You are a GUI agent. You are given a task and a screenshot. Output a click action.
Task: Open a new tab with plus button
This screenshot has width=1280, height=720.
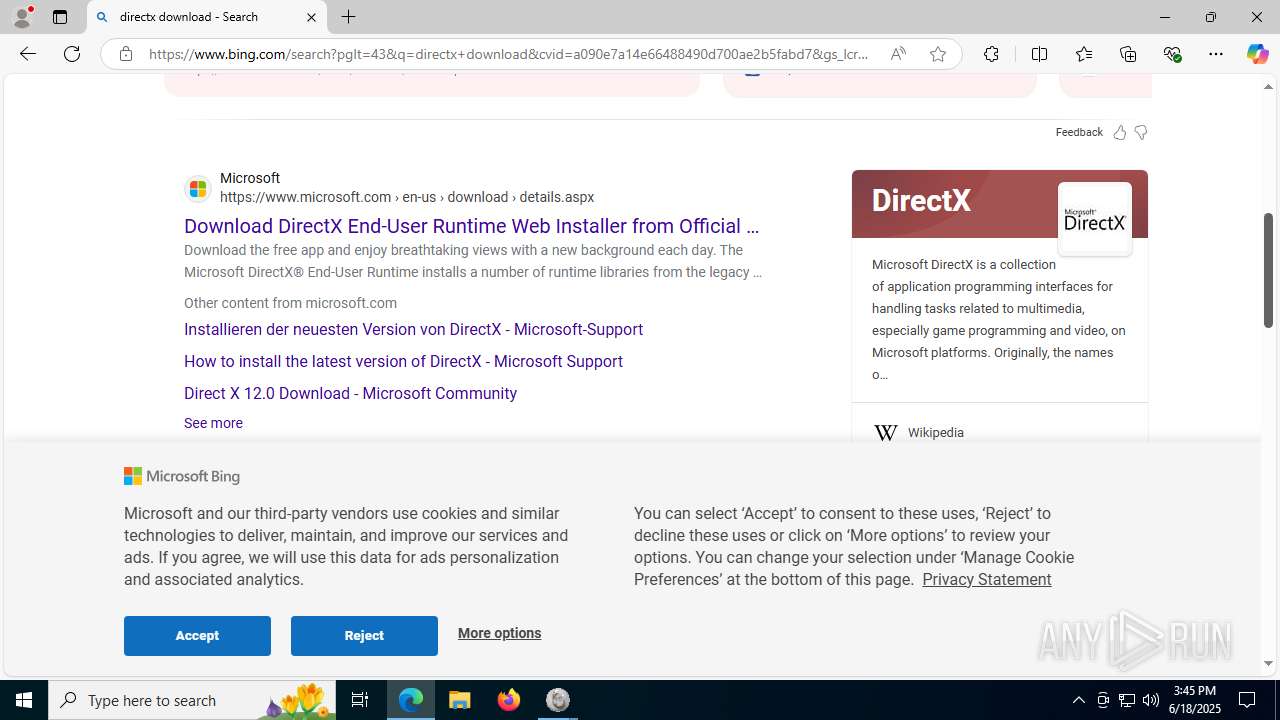[x=348, y=17]
